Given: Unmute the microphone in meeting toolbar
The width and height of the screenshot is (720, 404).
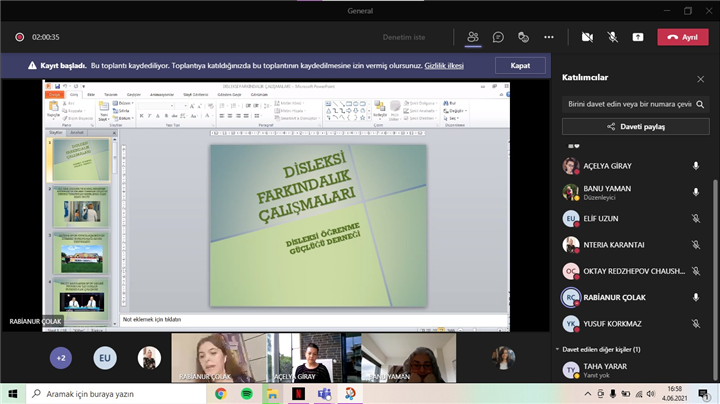Looking at the screenshot, I should point(613,37).
